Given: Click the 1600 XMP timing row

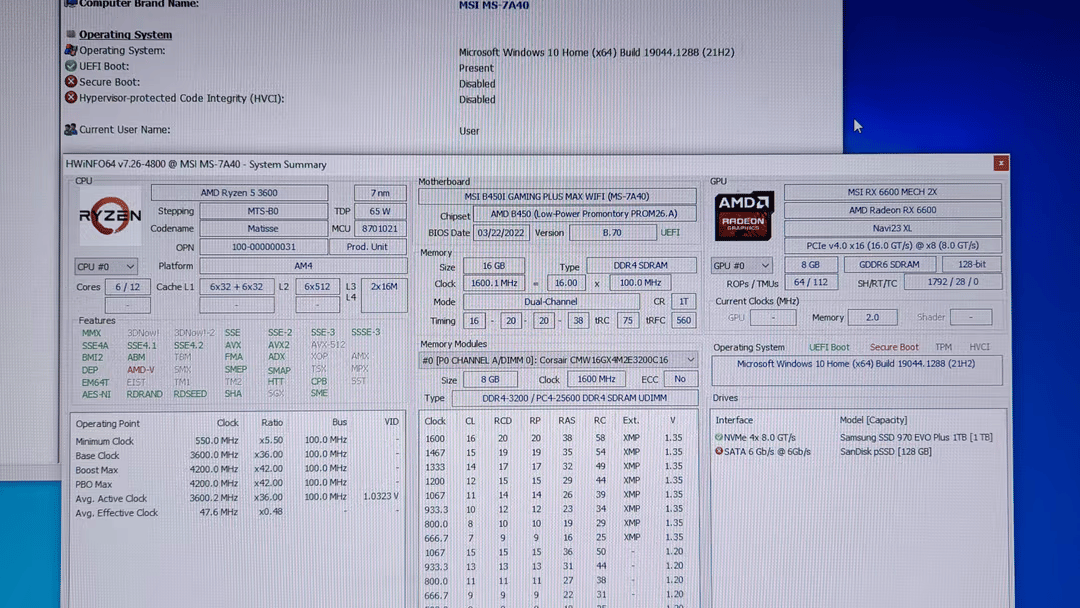Looking at the screenshot, I should [555, 438].
